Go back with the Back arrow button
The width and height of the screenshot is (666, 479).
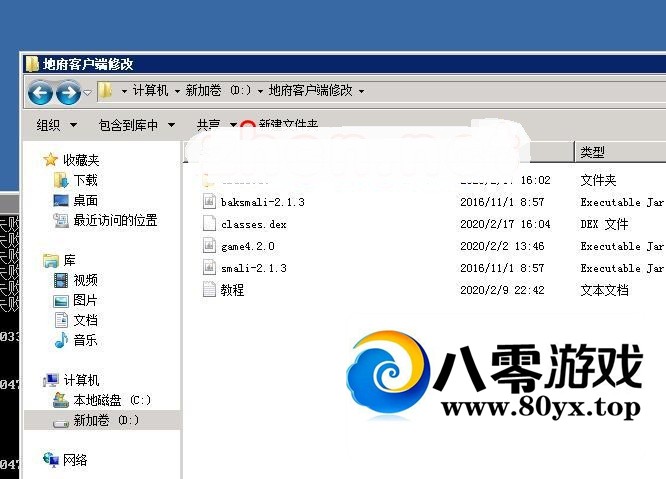[40, 92]
